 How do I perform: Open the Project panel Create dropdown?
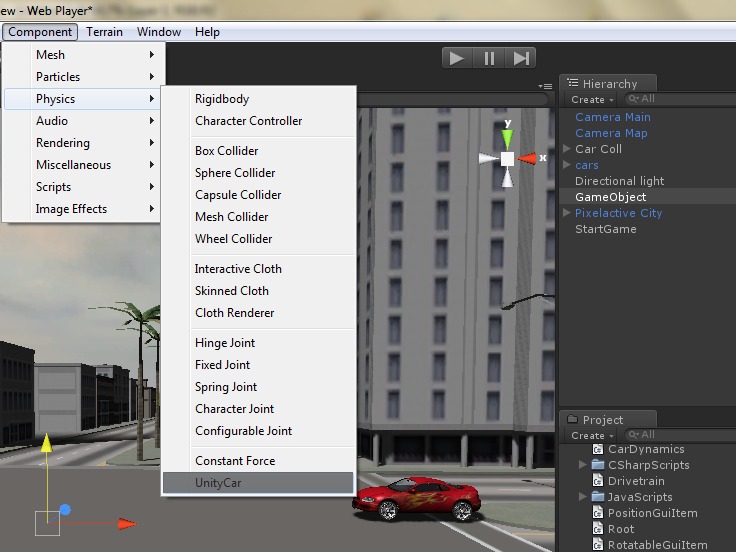591,435
